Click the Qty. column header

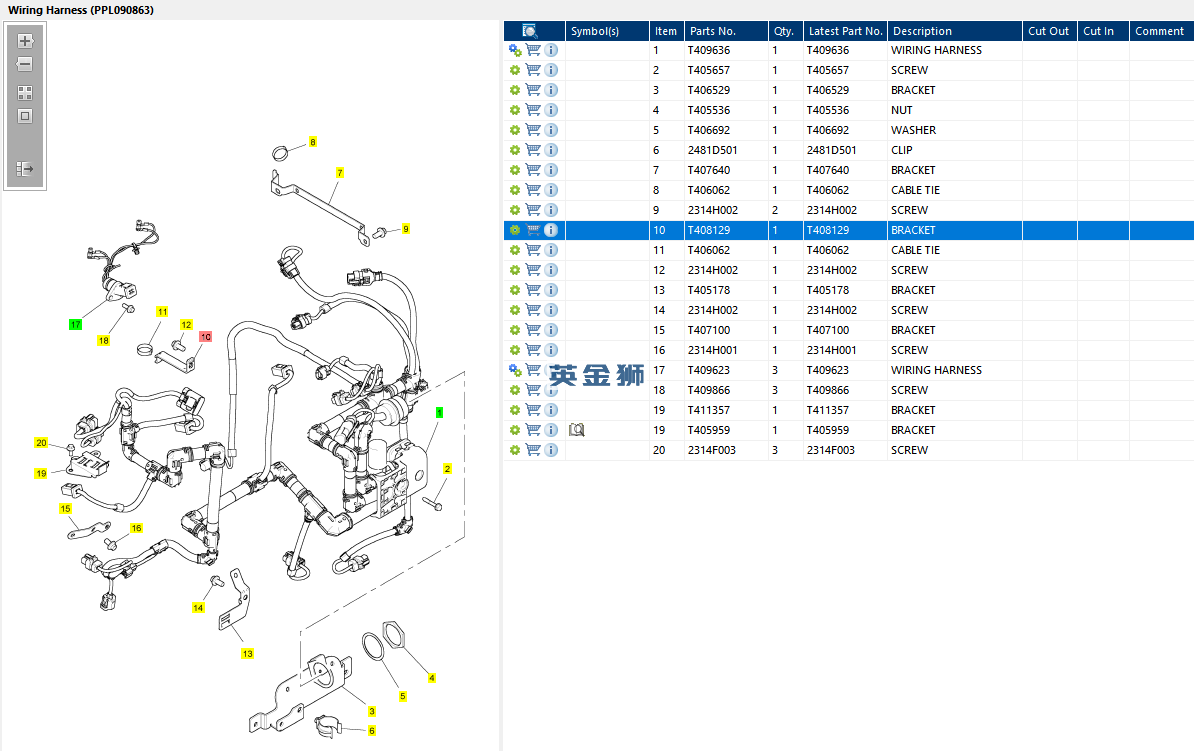tap(785, 31)
